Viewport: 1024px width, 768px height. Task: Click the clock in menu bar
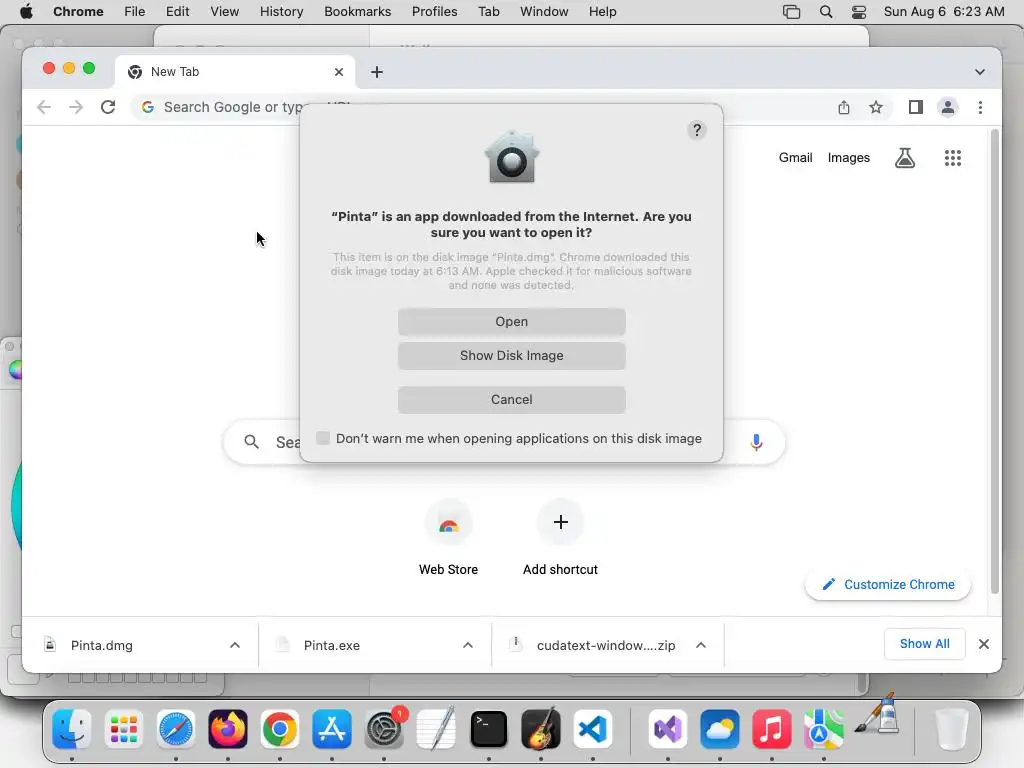[944, 12]
